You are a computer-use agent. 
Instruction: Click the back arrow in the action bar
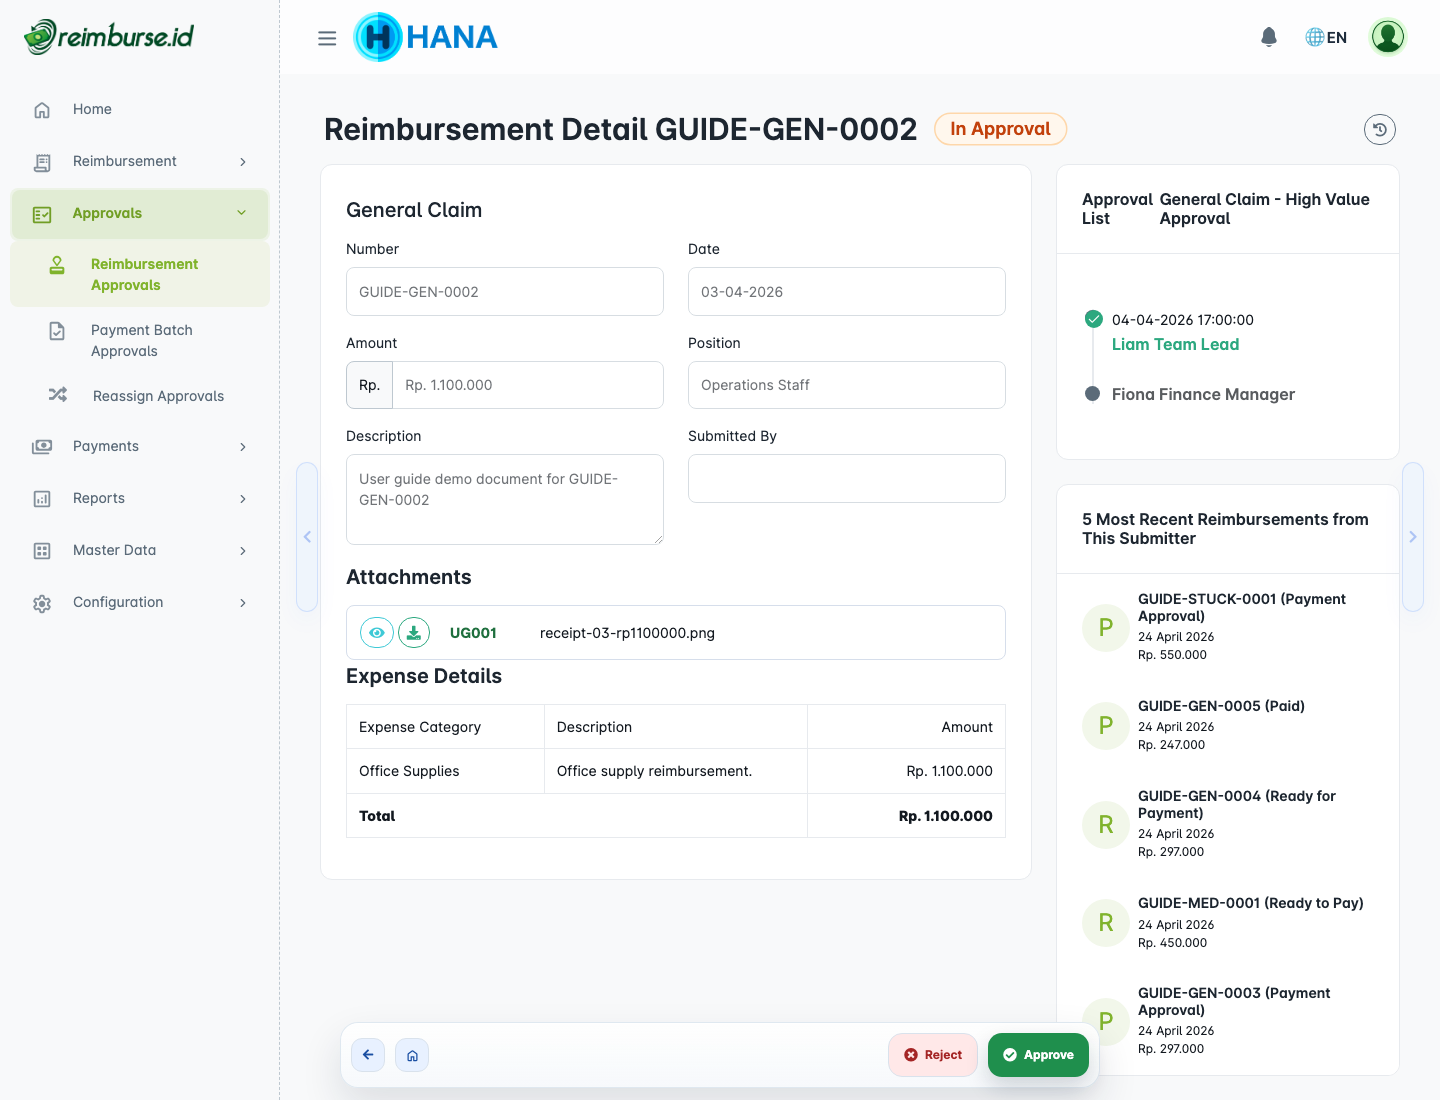pyautogui.click(x=368, y=1055)
